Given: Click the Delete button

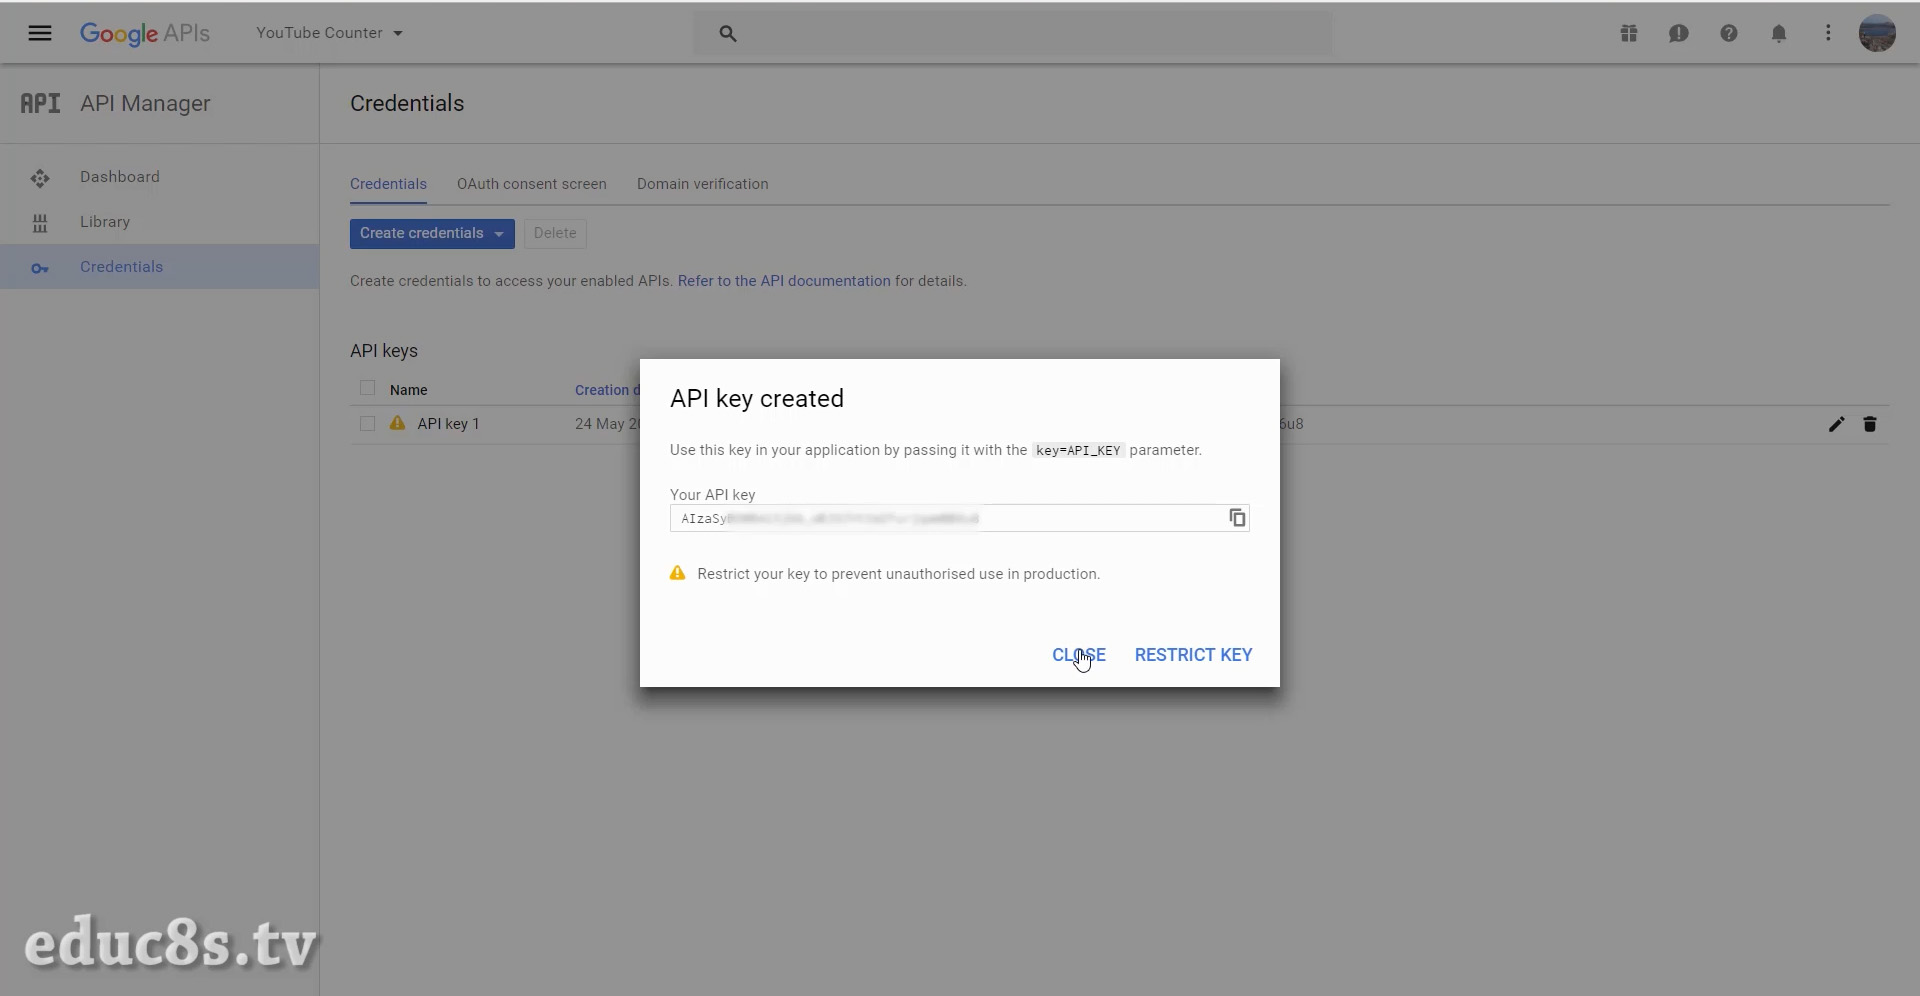Looking at the screenshot, I should tap(555, 233).
